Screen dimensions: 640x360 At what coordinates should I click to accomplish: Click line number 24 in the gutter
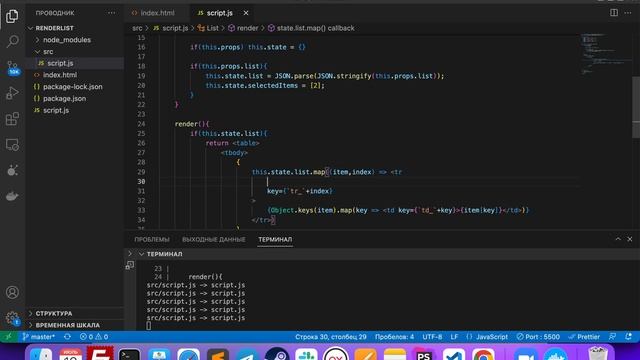(141, 124)
